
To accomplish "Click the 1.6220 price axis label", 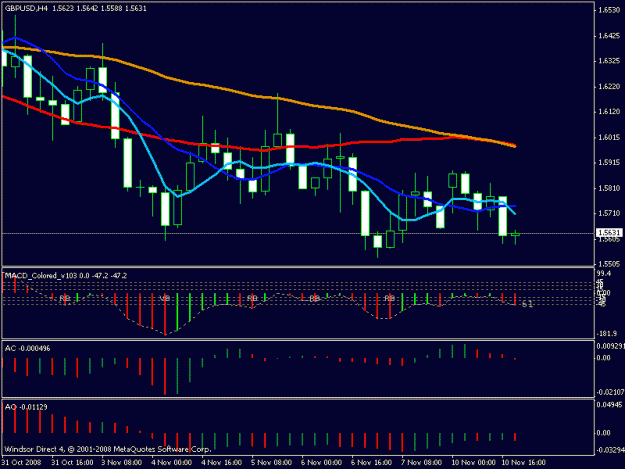I will point(609,86).
